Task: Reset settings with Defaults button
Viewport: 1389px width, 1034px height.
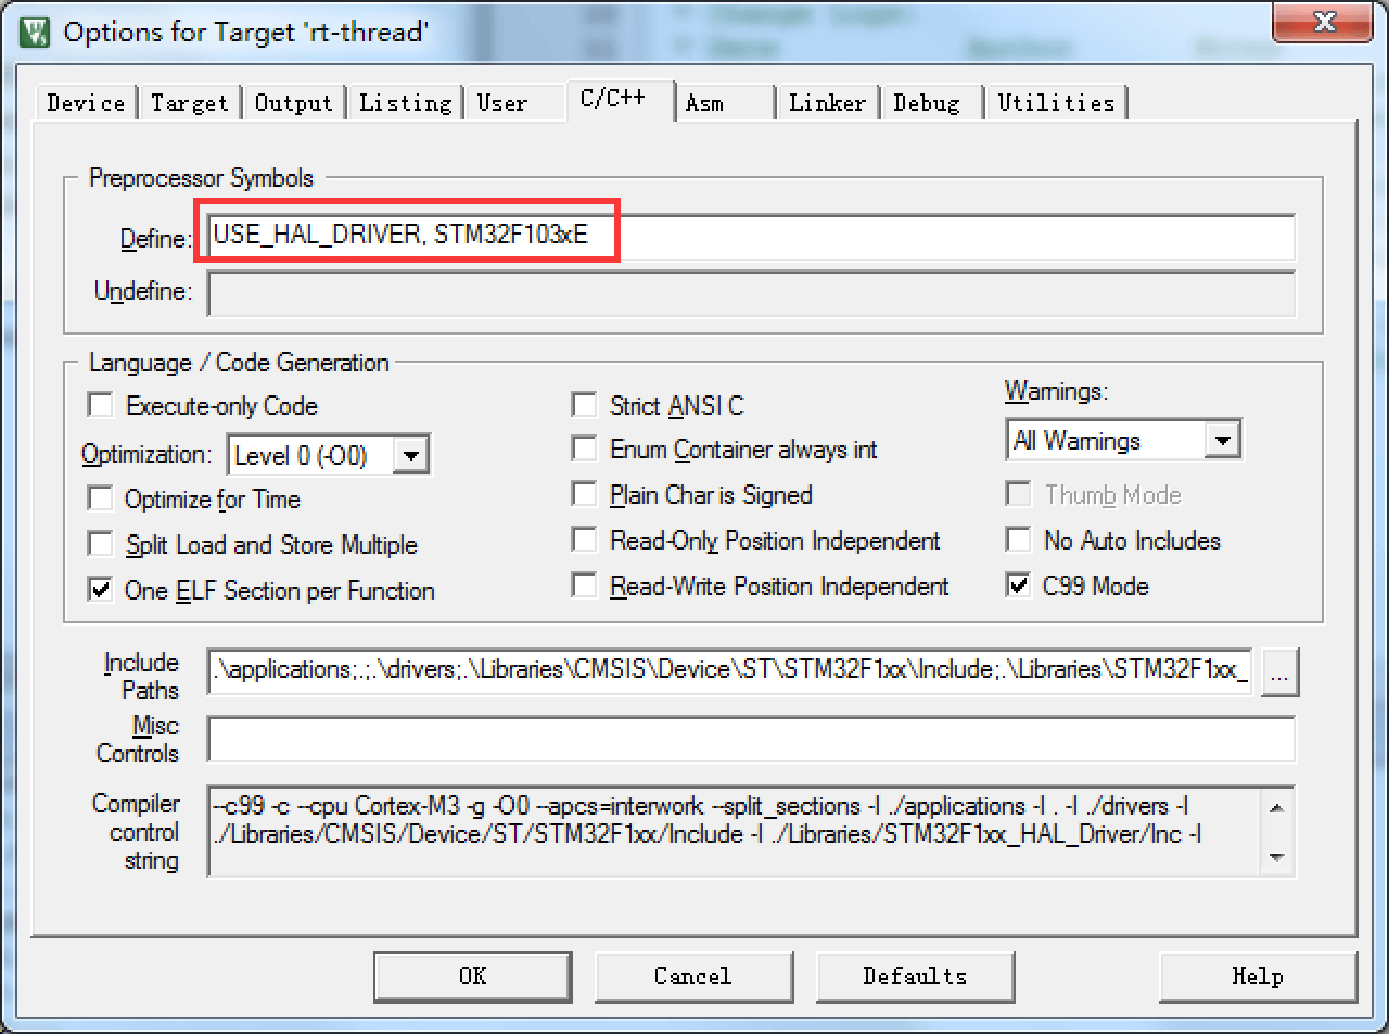Action: tap(915, 976)
